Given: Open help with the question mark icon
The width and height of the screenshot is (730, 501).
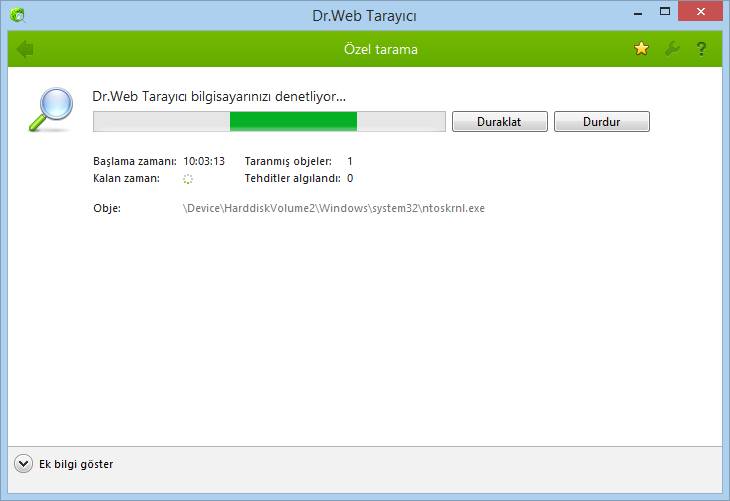Looking at the screenshot, I should point(702,49).
